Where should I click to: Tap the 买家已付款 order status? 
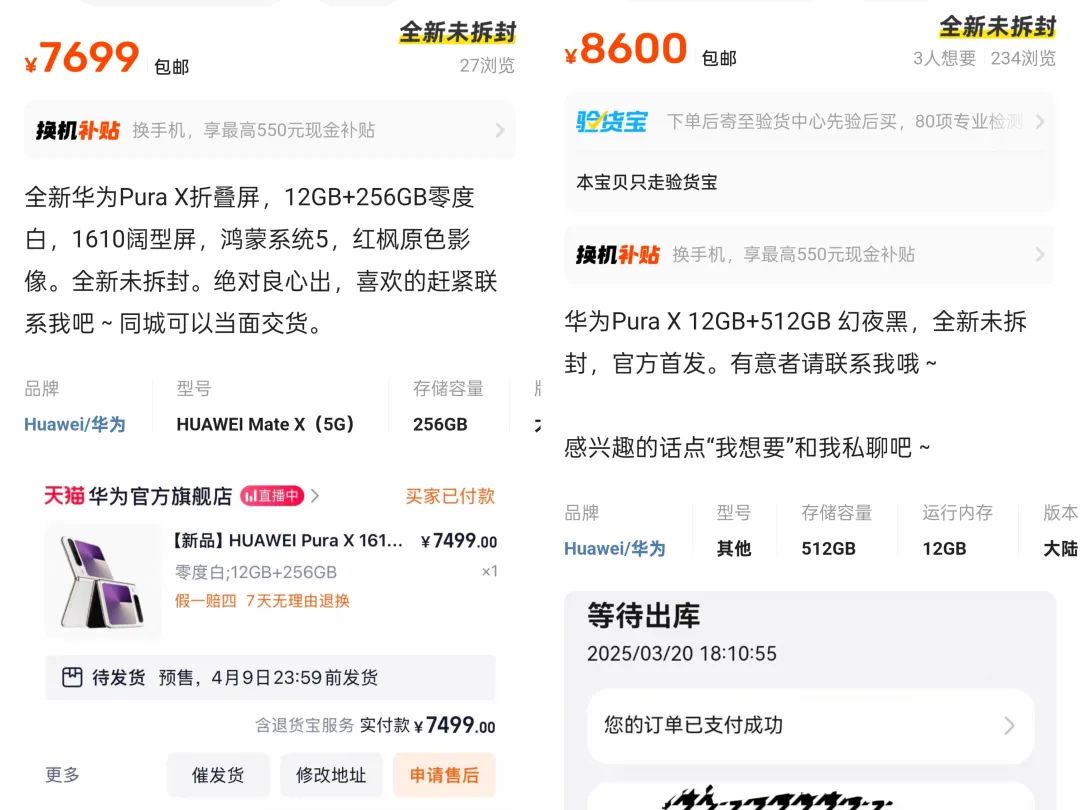tap(450, 496)
